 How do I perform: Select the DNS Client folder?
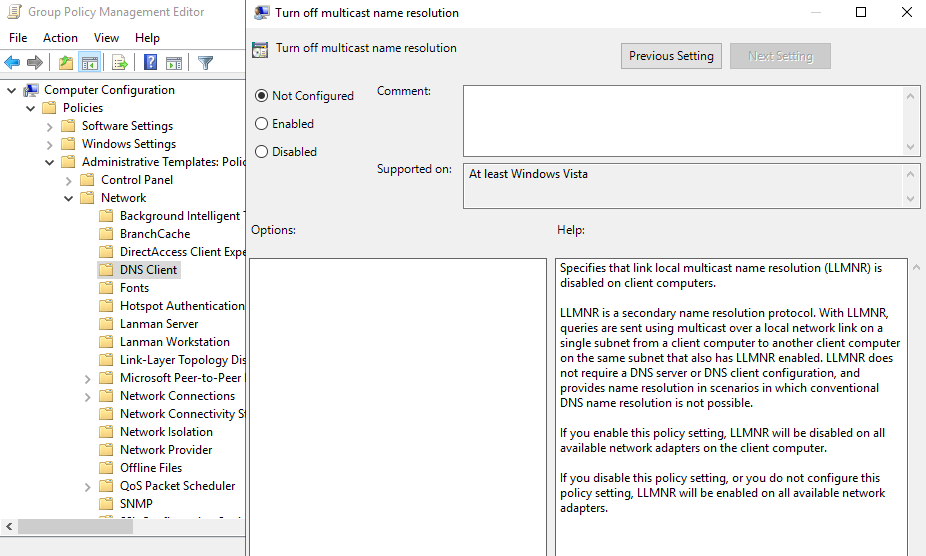pos(148,270)
